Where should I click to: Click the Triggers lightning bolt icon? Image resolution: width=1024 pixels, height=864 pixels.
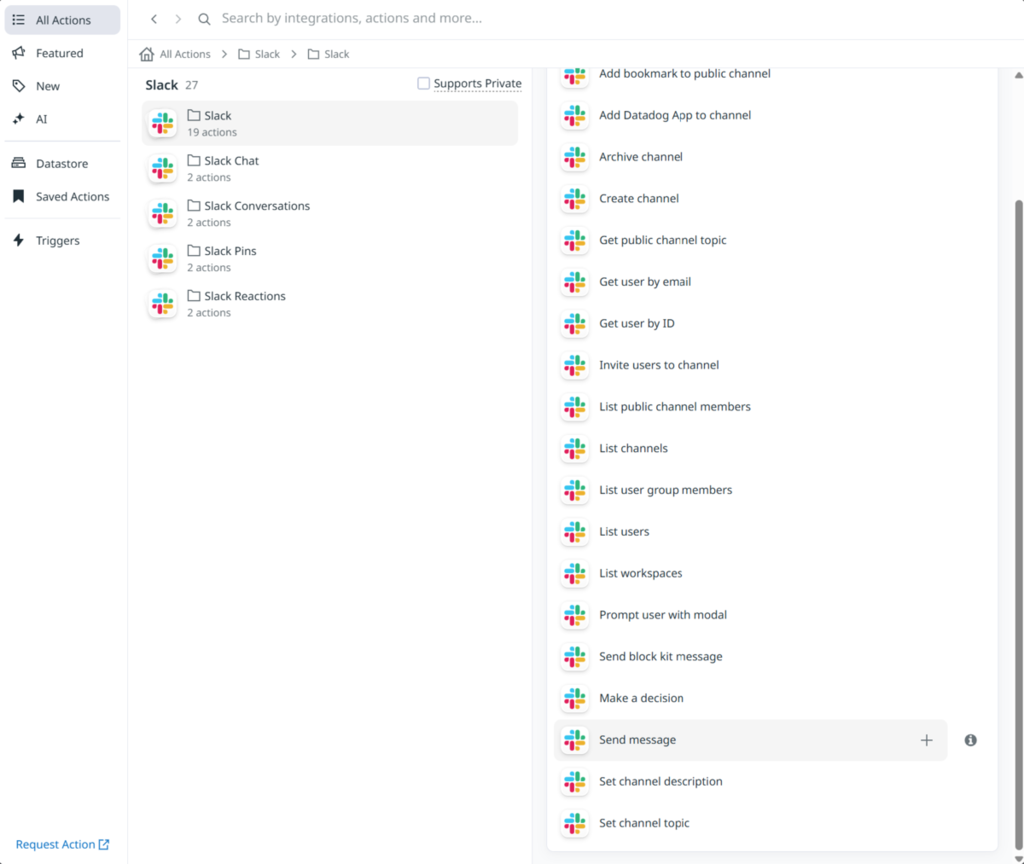[x=19, y=240]
